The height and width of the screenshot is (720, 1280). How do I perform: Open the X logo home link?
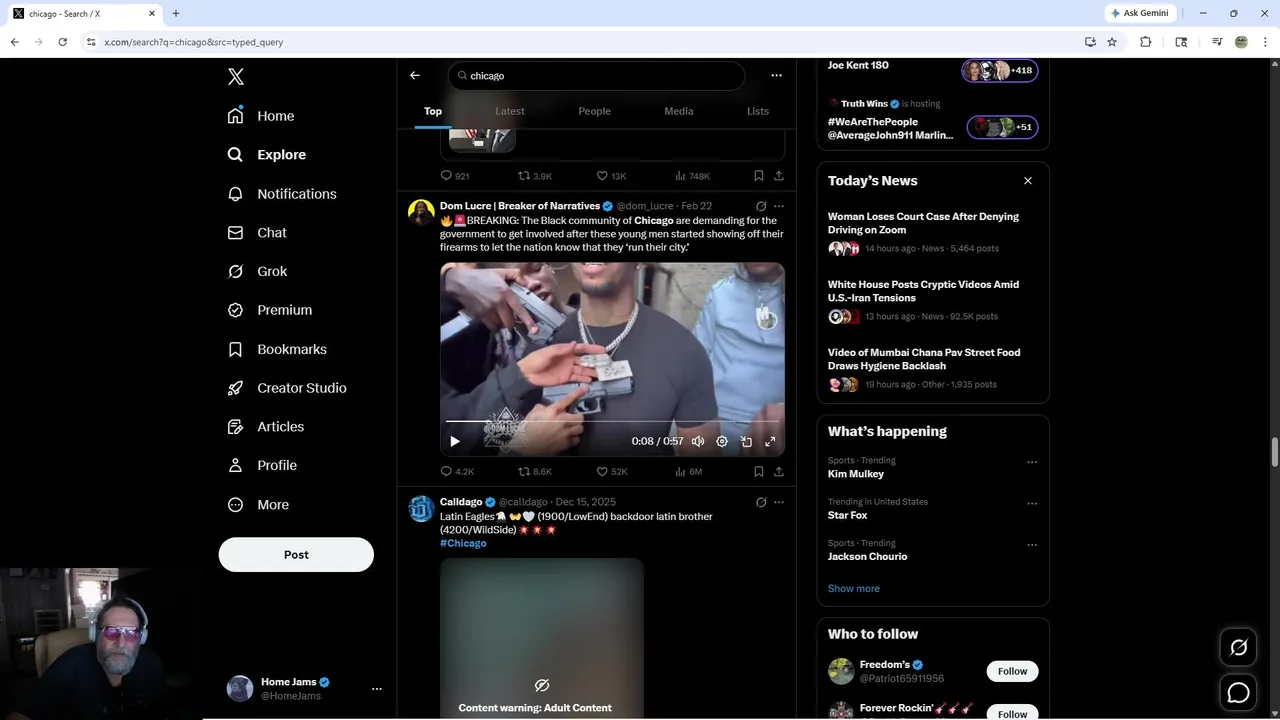coord(235,77)
